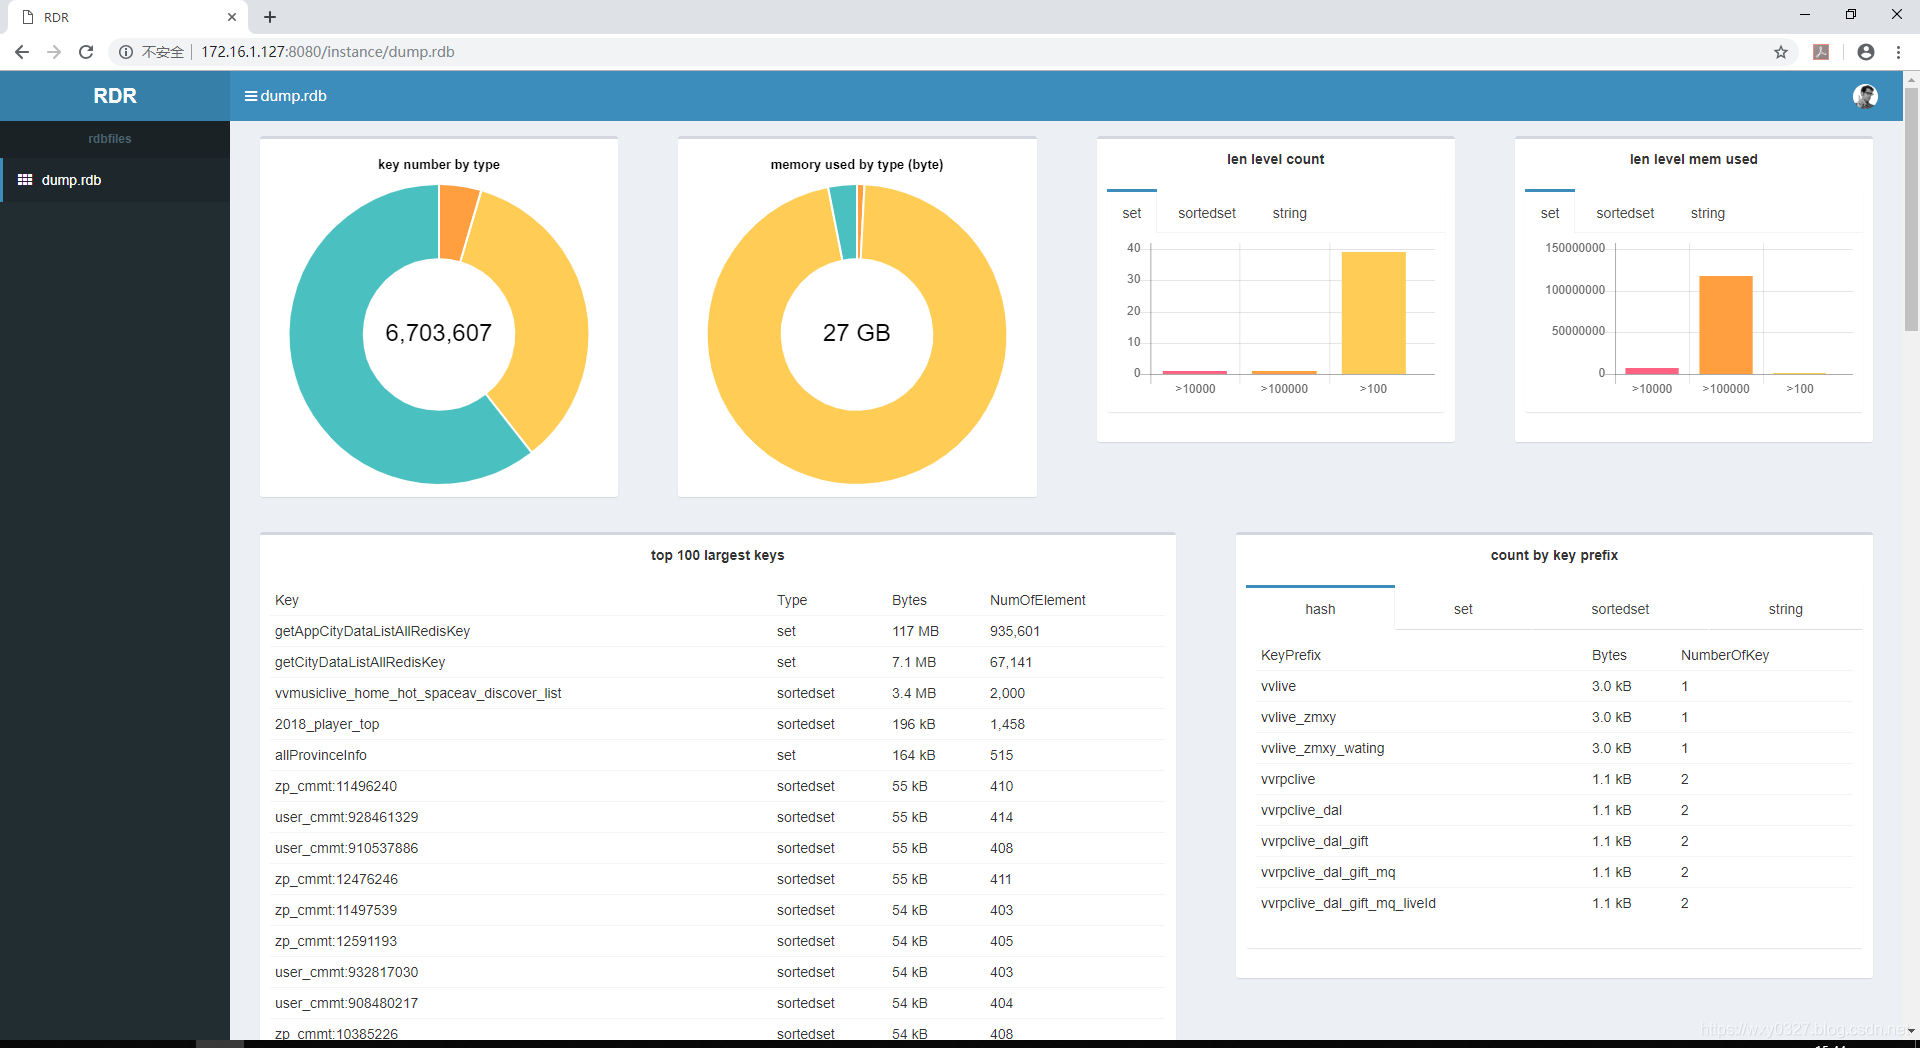Click the orange >100000 bar in len level mem used
Screen dimensions: 1920x1048
click(x=1726, y=325)
